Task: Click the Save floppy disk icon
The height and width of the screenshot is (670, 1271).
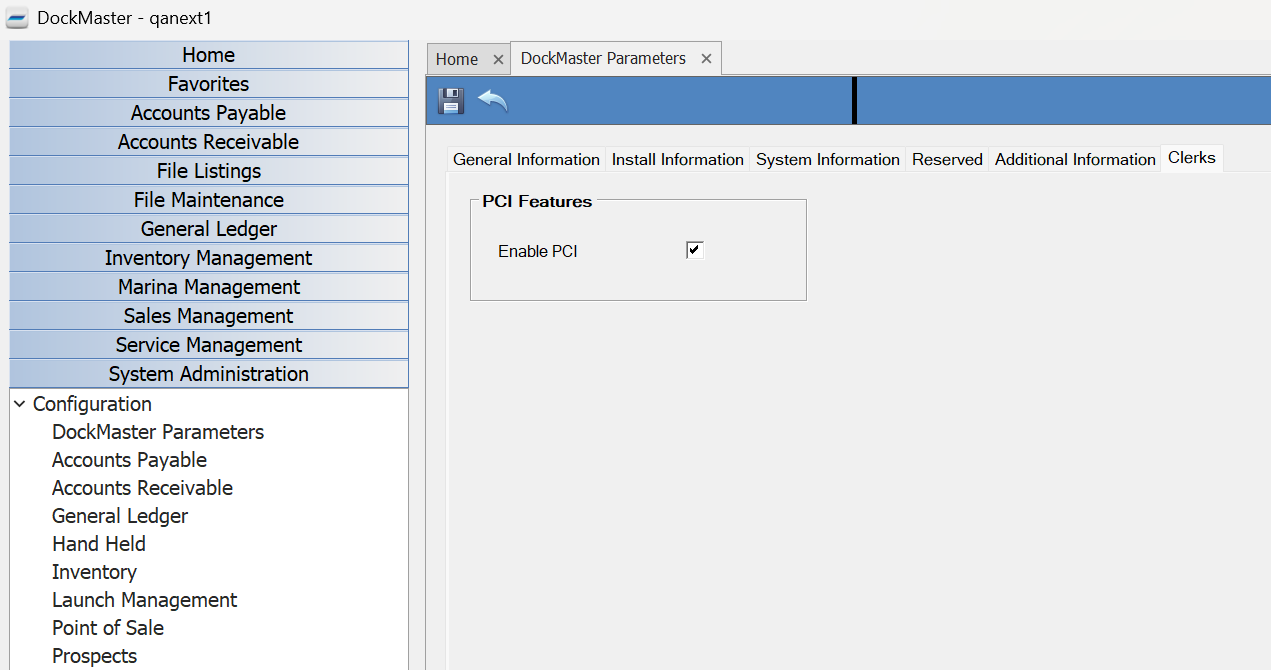Action: click(451, 100)
